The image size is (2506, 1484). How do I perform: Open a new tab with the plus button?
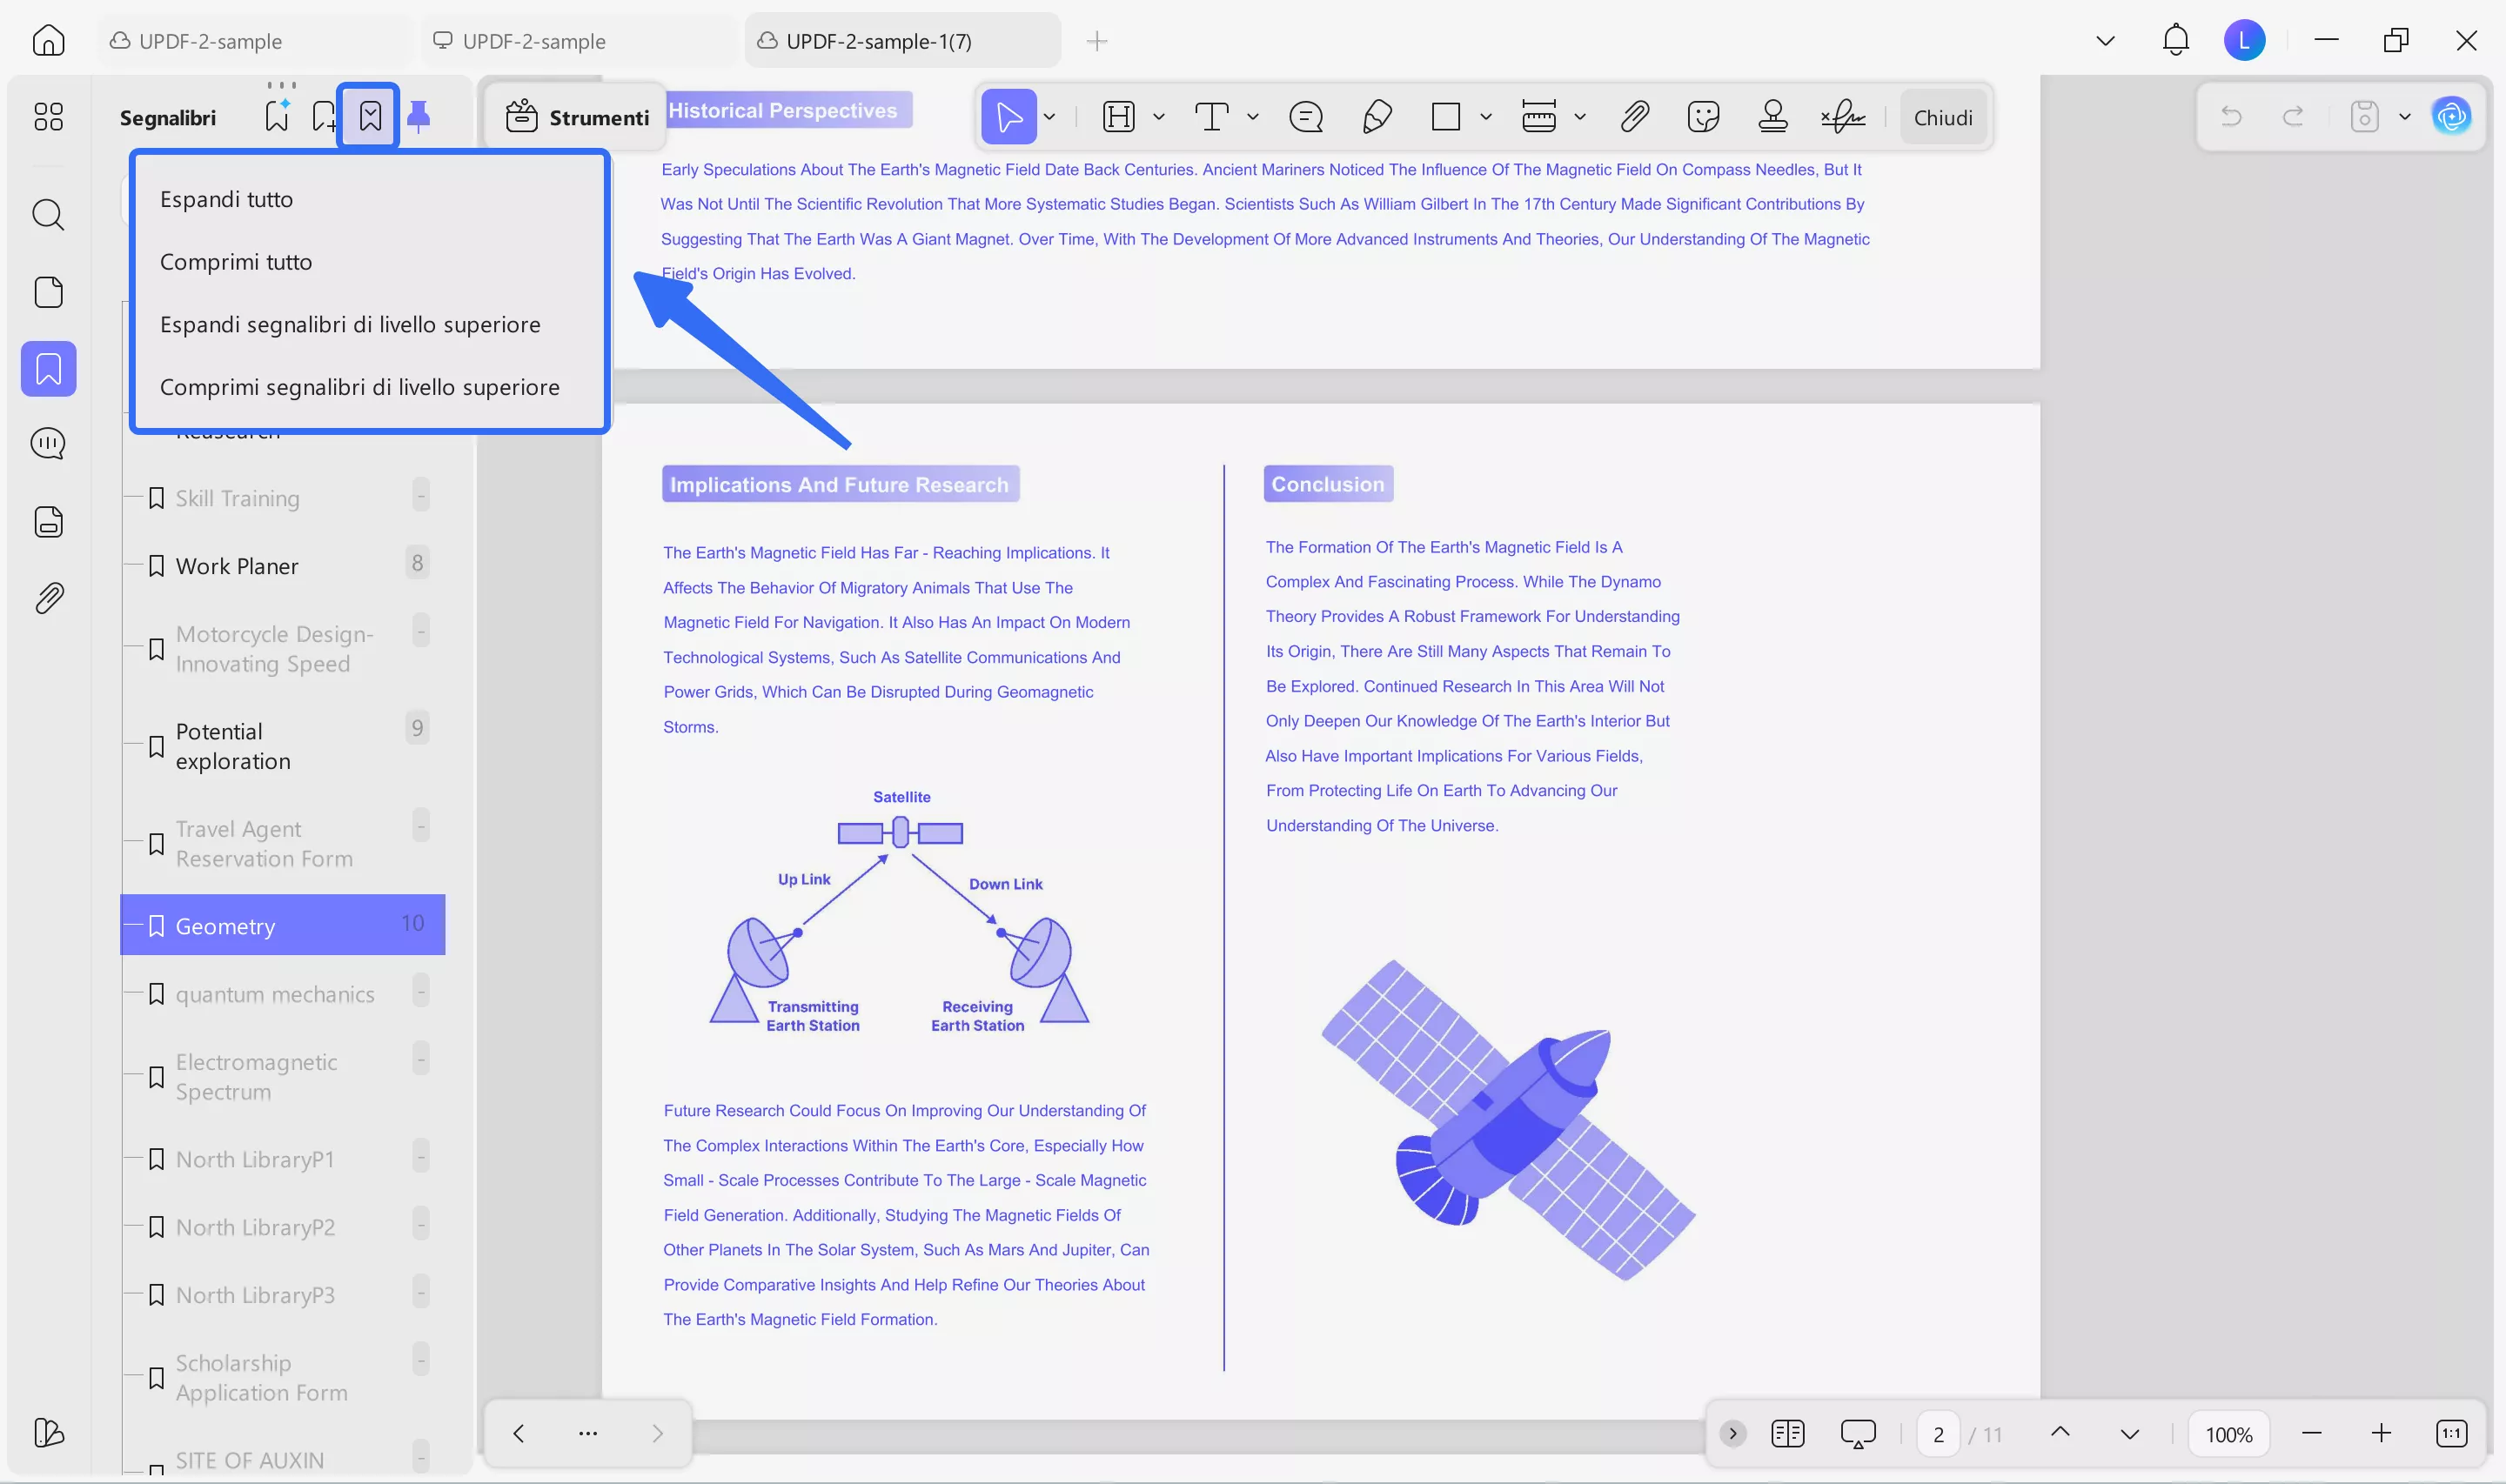coord(1097,41)
